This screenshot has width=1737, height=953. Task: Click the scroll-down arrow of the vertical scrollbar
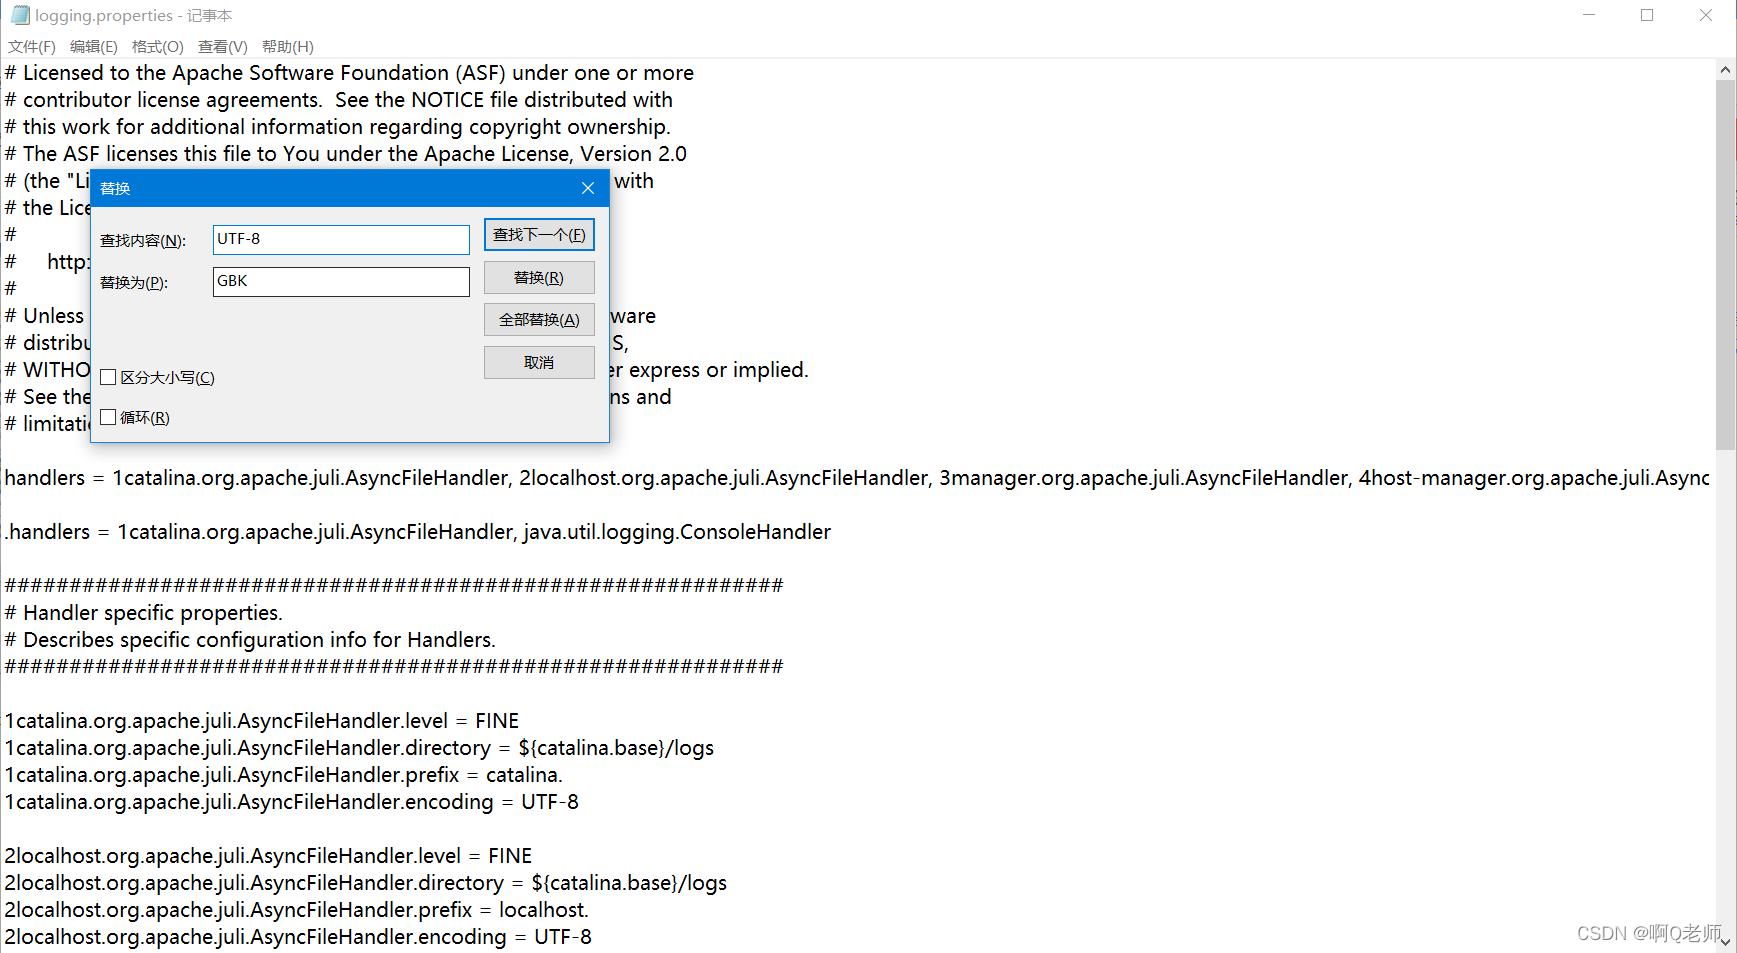click(1725, 942)
